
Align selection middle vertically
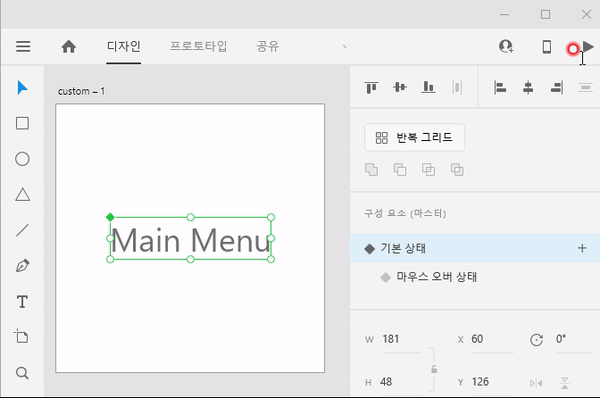tap(400, 87)
